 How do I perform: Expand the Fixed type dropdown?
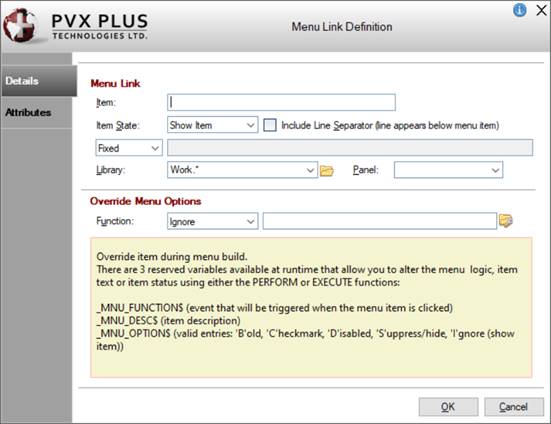click(x=129, y=148)
